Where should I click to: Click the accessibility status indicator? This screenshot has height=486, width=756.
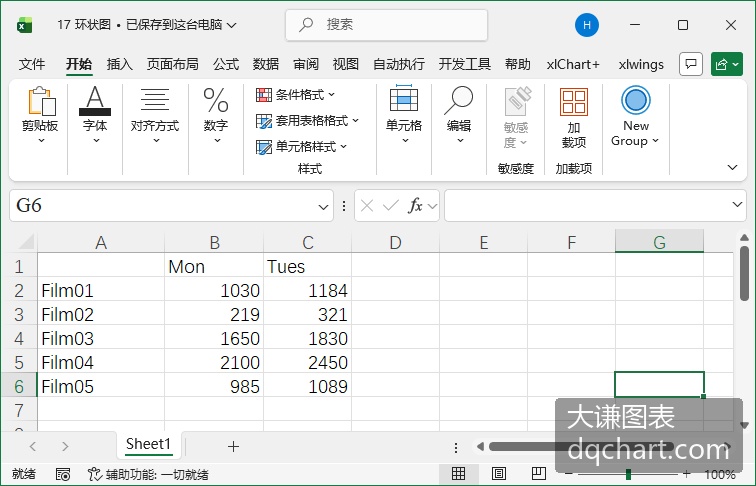click(x=148, y=474)
